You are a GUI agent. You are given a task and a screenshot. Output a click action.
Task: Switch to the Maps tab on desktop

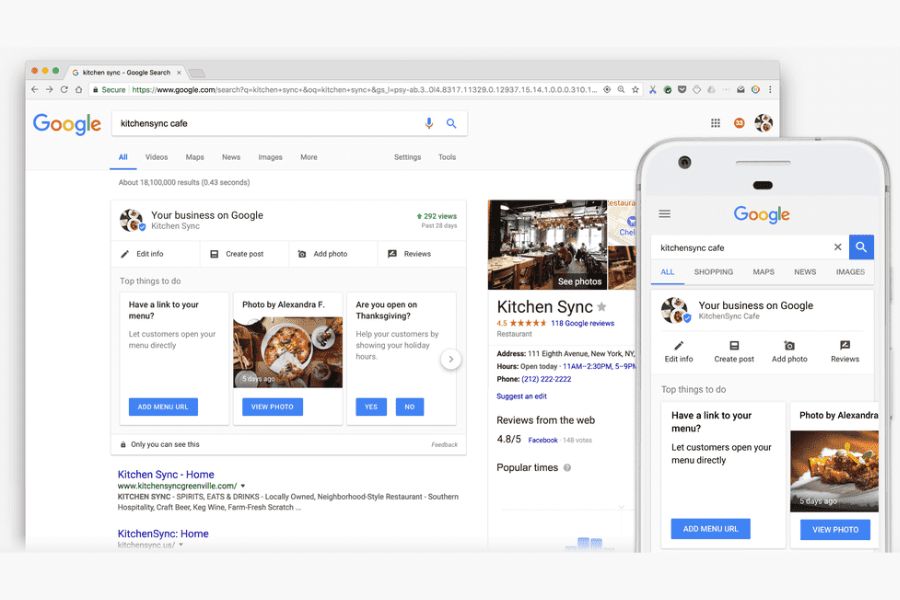pyautogui.click(x=195, y=157)
